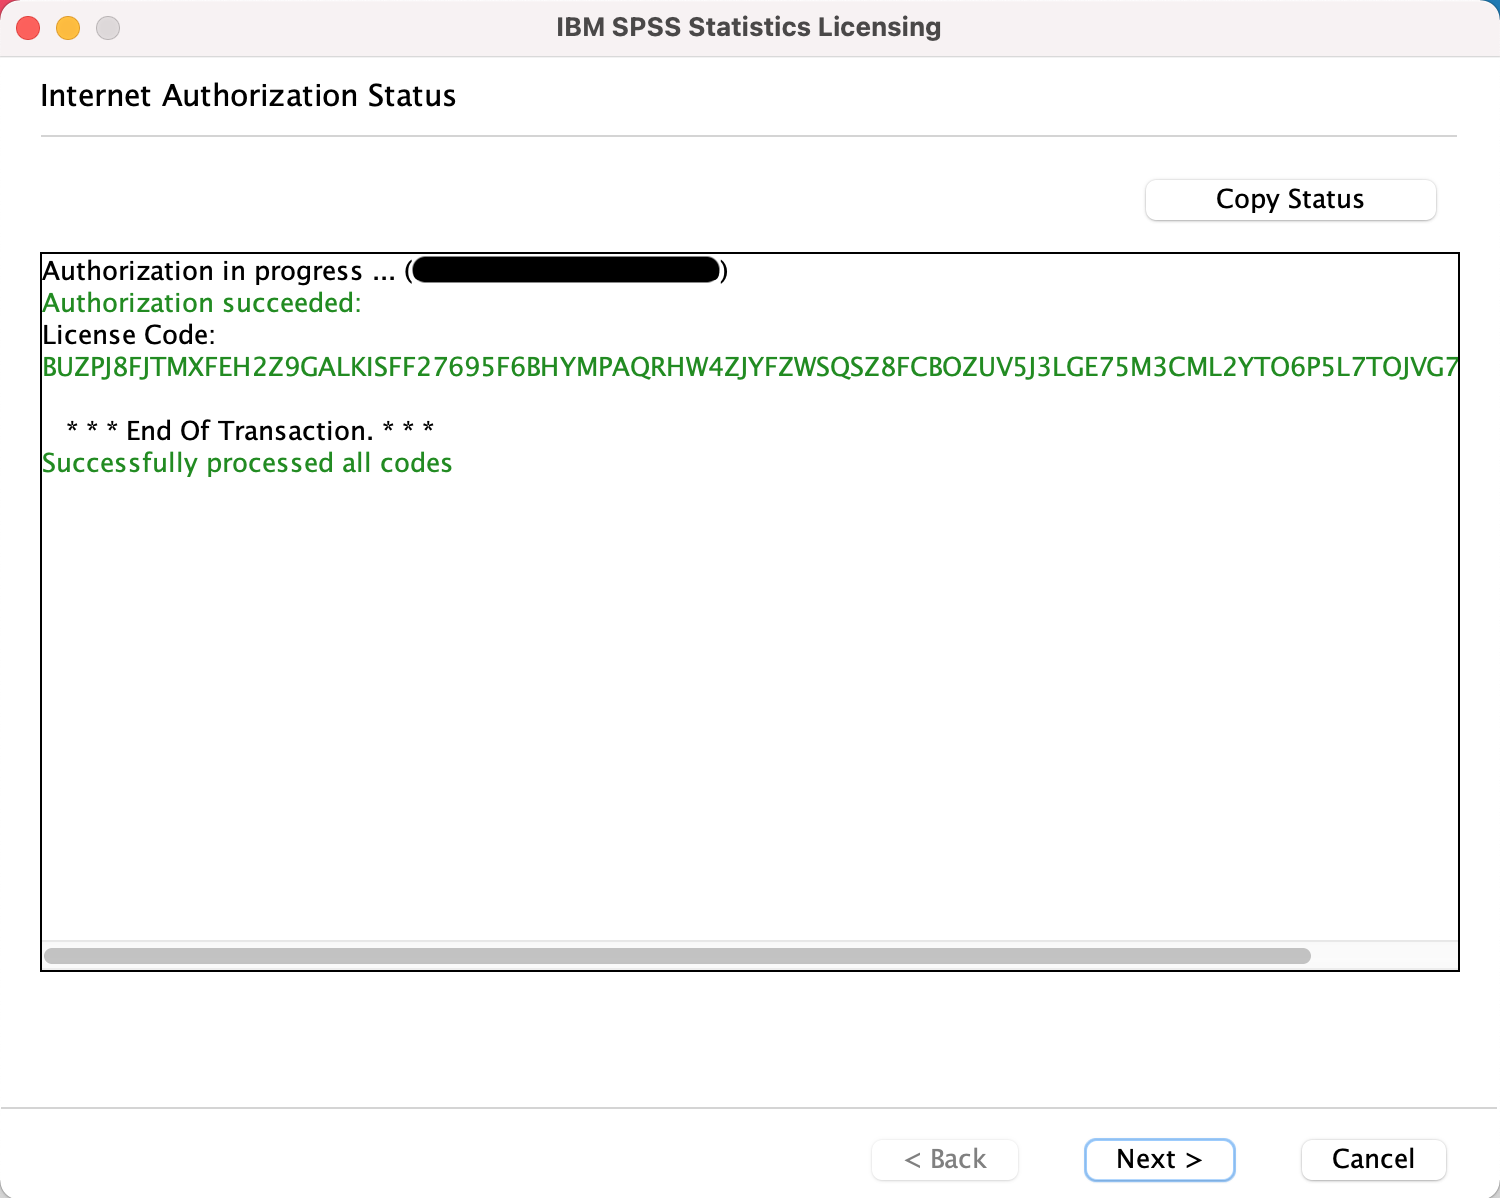Click 'Successfully processed all codes' message
This screenshot has width=1500, height=1198.
tap(247, 463)
